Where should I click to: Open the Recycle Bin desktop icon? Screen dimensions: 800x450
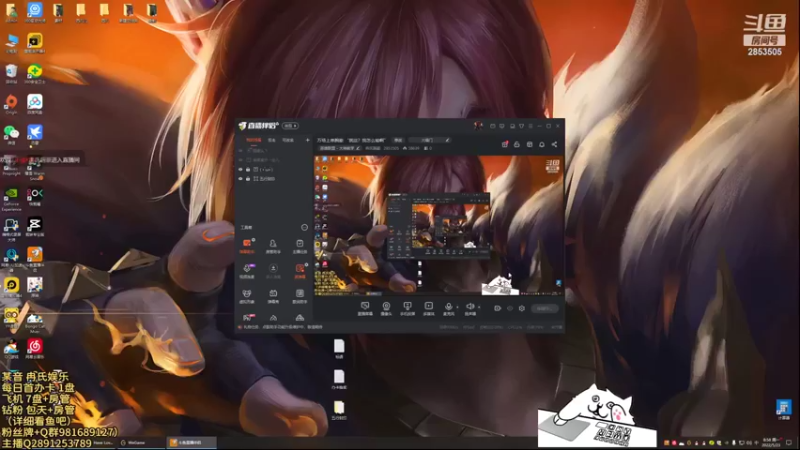pyautogui.click(x=11, y=73)
